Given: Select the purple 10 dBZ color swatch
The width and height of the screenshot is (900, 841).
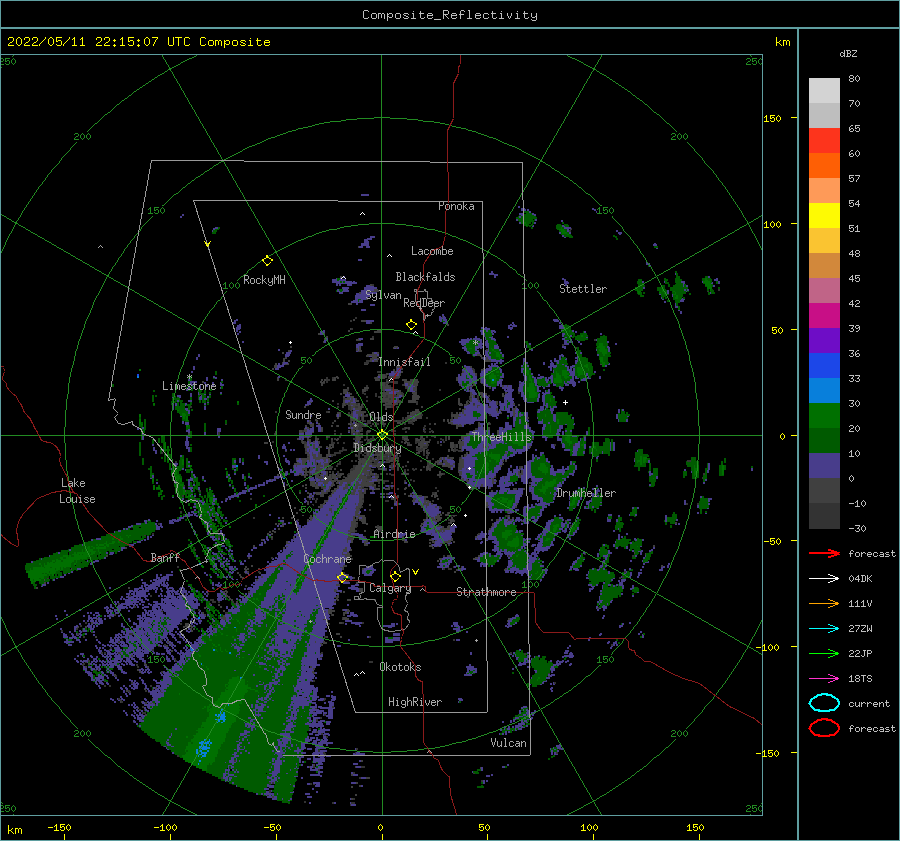Looking at the screenshot, I should point(824,466).
